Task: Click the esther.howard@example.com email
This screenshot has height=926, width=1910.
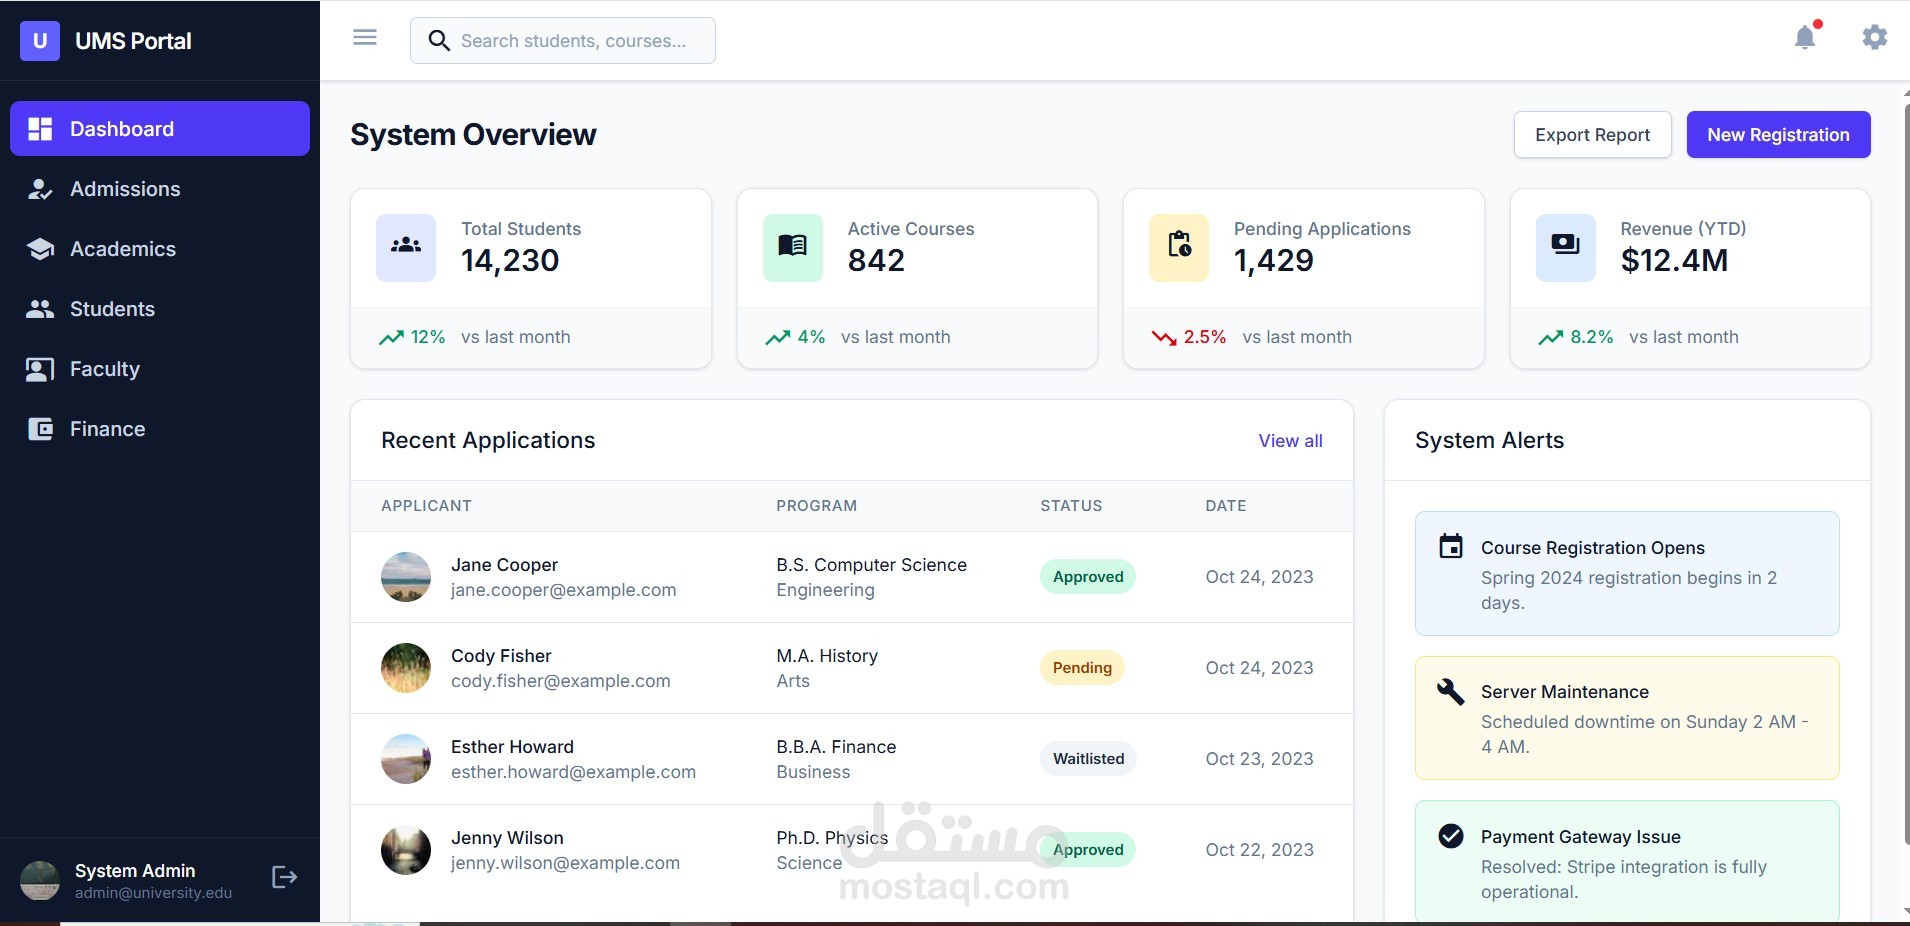Action: [x=573, y=772]
